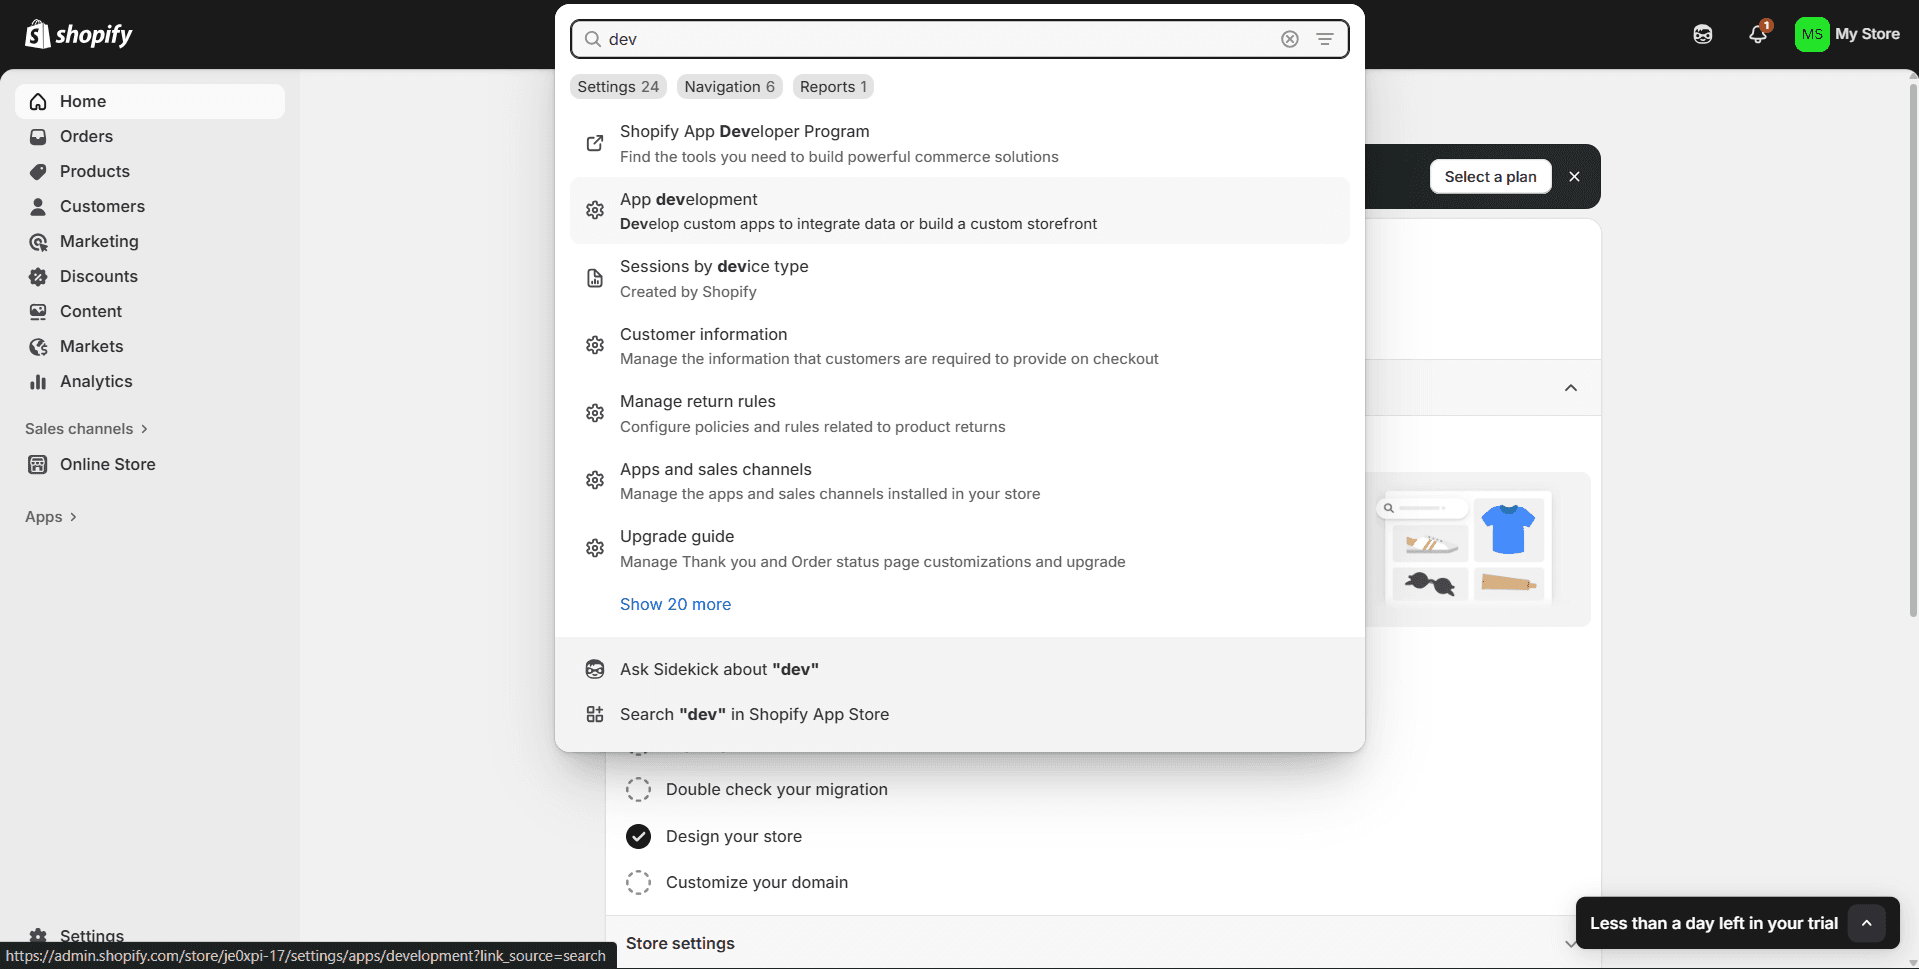Click gear icon beside Customer information
The image size is (1919, 969).
point(595,345)
